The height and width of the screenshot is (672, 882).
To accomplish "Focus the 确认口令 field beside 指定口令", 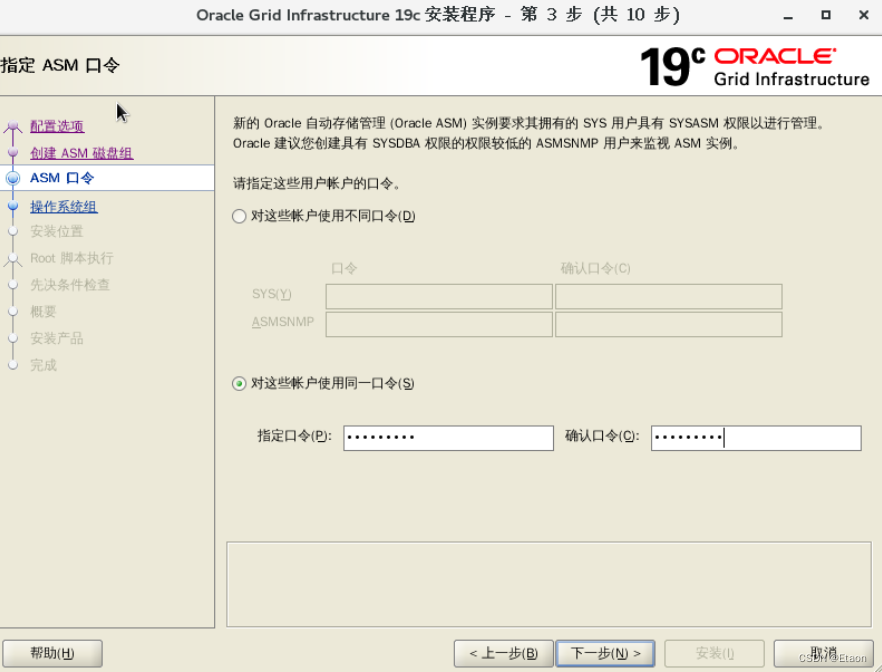I will [x=756, y=438].
